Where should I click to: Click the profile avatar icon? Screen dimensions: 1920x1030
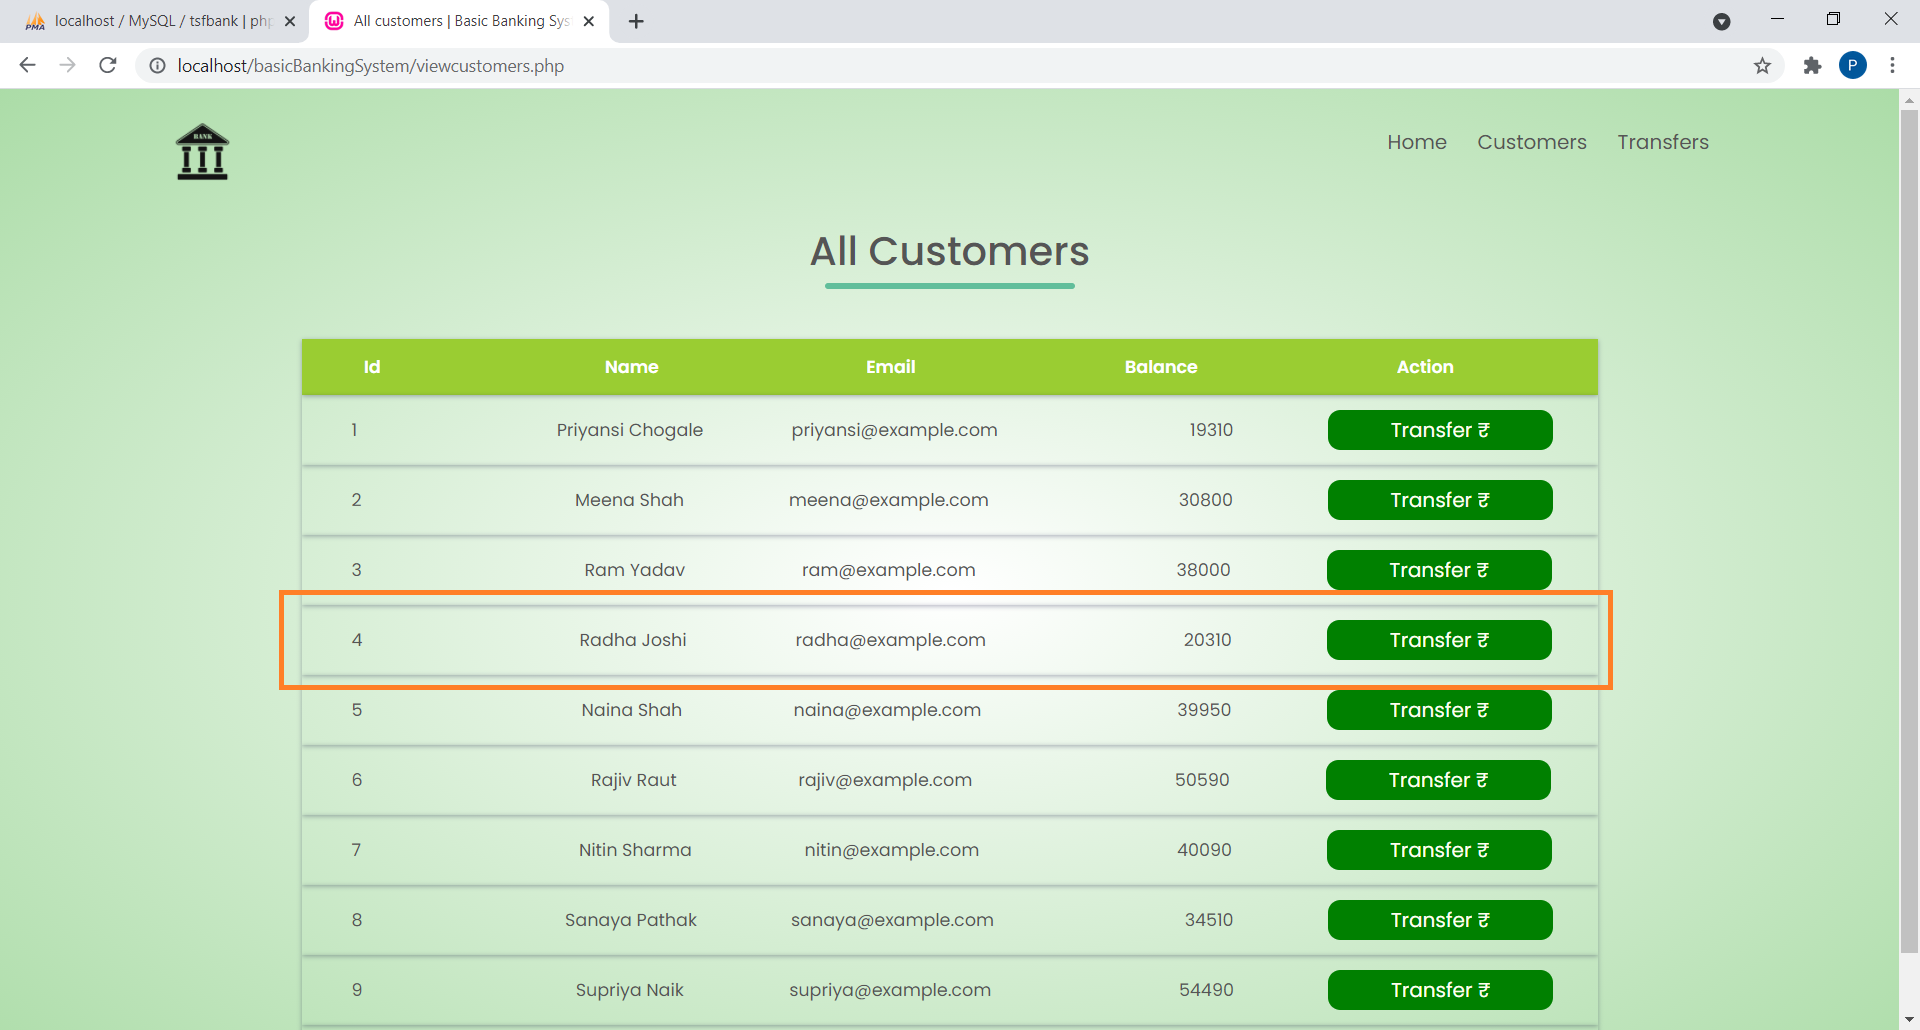tap(1853, 66)
